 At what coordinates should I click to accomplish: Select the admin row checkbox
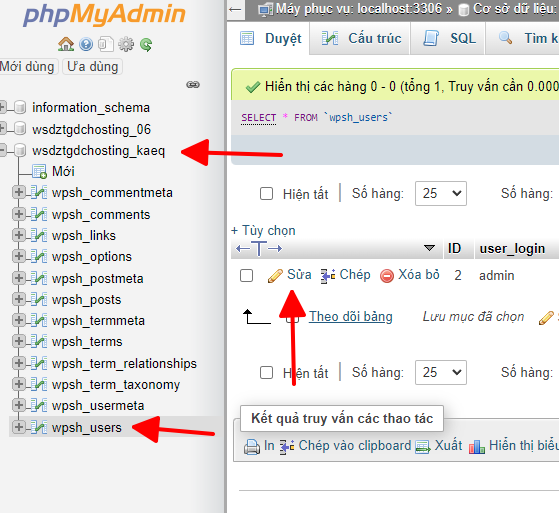tap(246, 276)
